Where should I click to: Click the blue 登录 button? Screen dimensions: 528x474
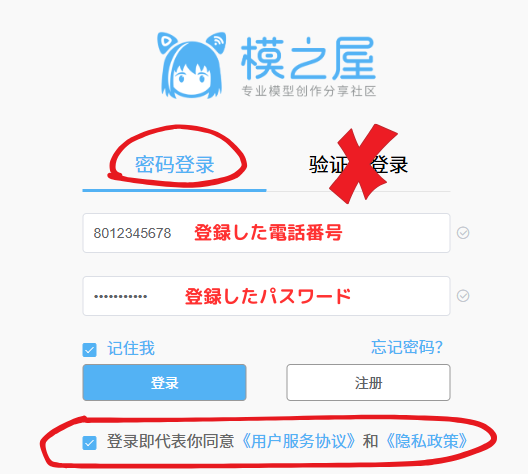click(164, 382)
